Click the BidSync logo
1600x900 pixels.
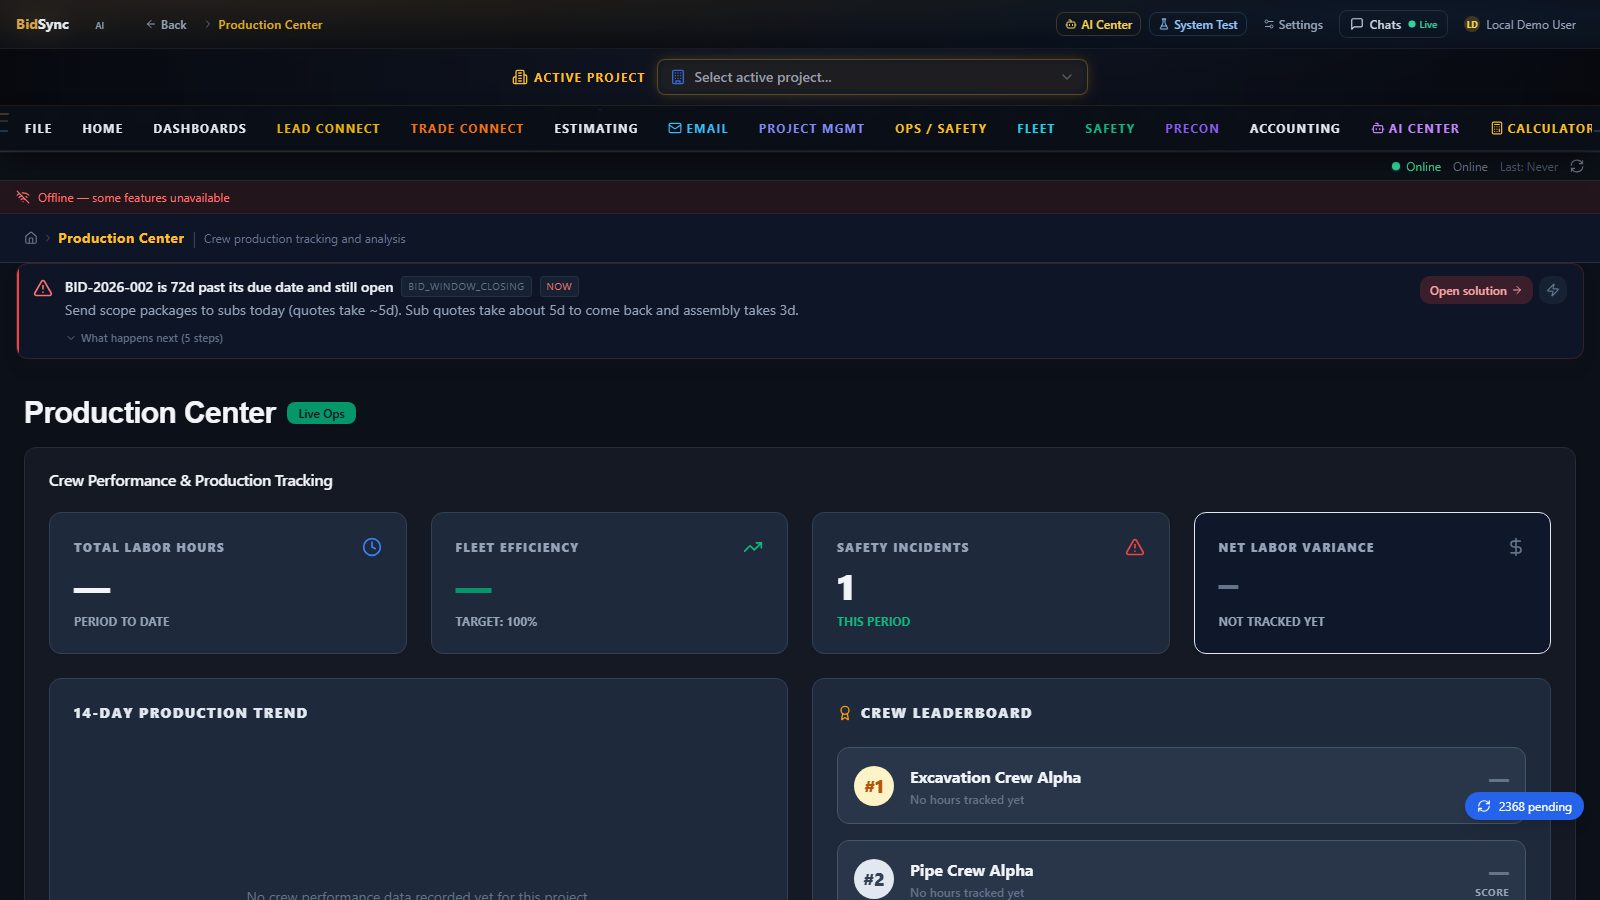[x=42, y=24]
